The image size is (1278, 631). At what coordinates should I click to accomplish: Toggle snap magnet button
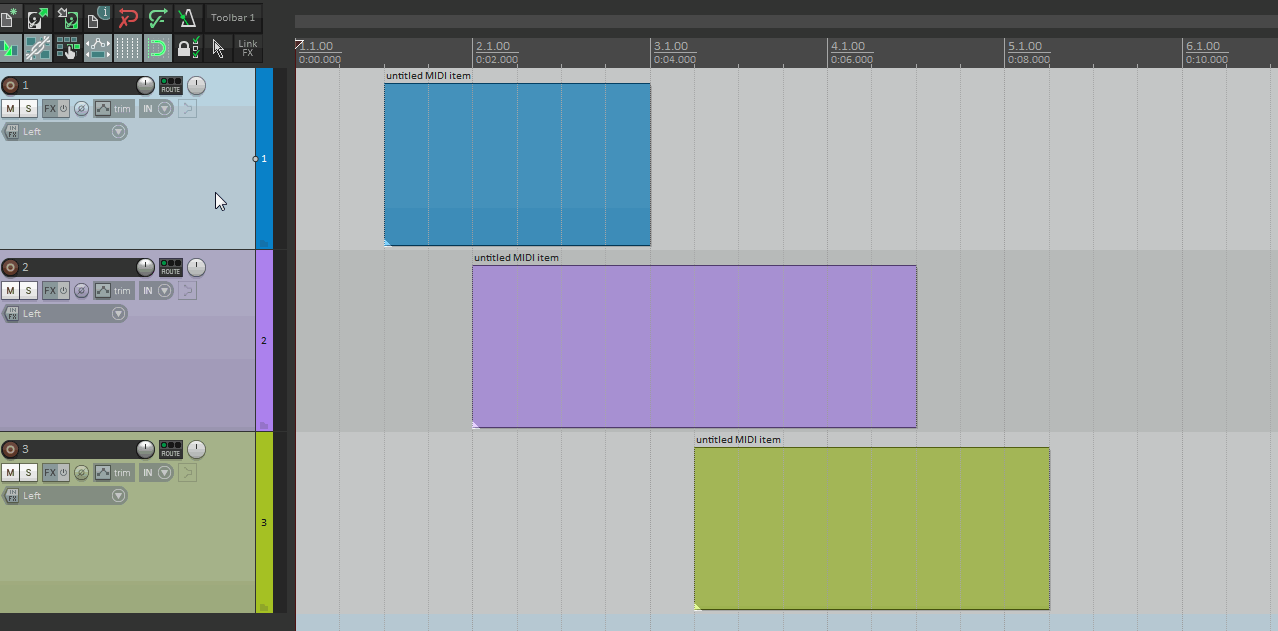(157, 48)
